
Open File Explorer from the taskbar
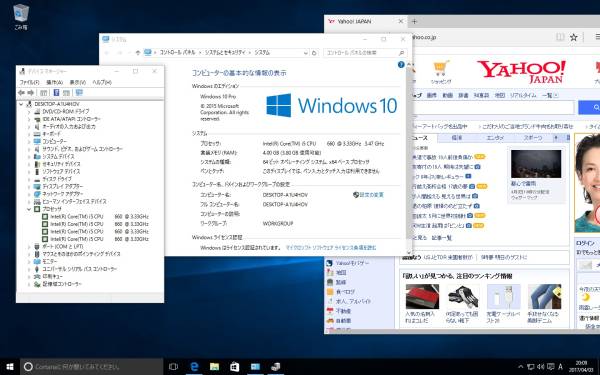pos(215,367)
